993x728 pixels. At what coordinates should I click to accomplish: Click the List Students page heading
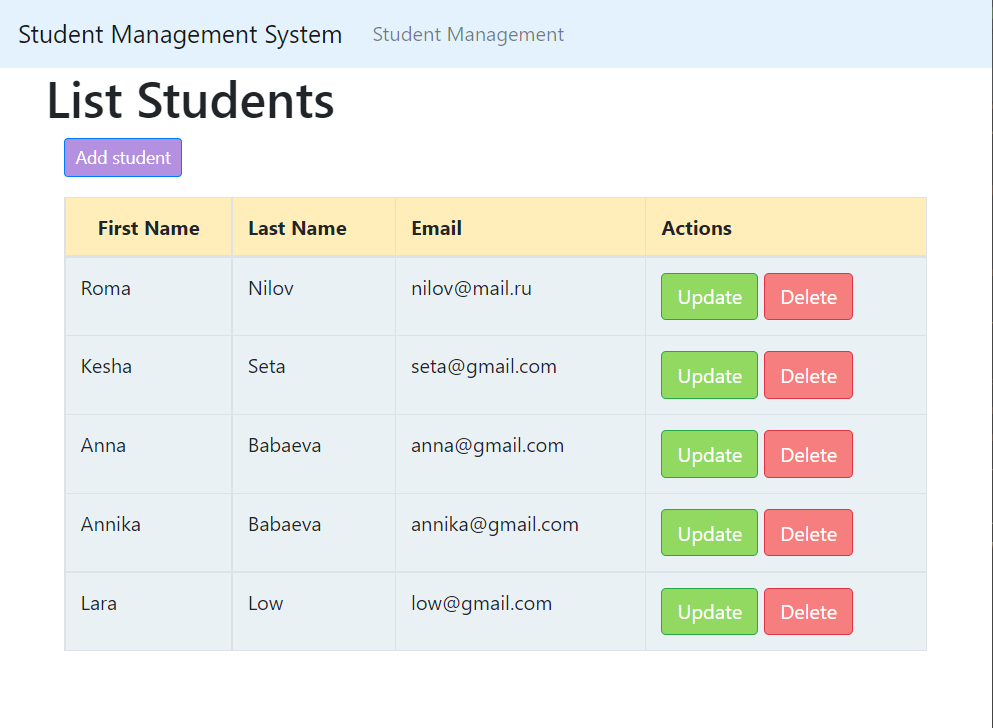pos(190,100)
